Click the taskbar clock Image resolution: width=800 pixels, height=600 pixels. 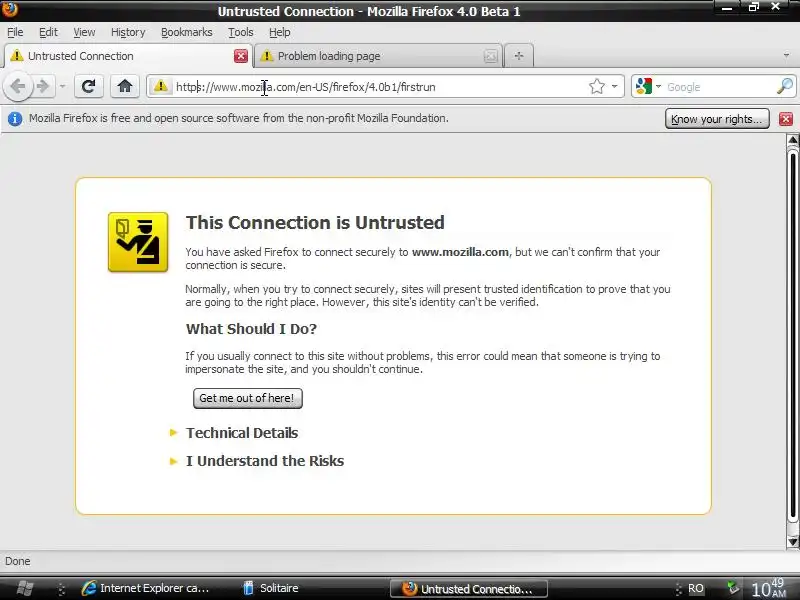pyautogui.click(x=768, y=588)
